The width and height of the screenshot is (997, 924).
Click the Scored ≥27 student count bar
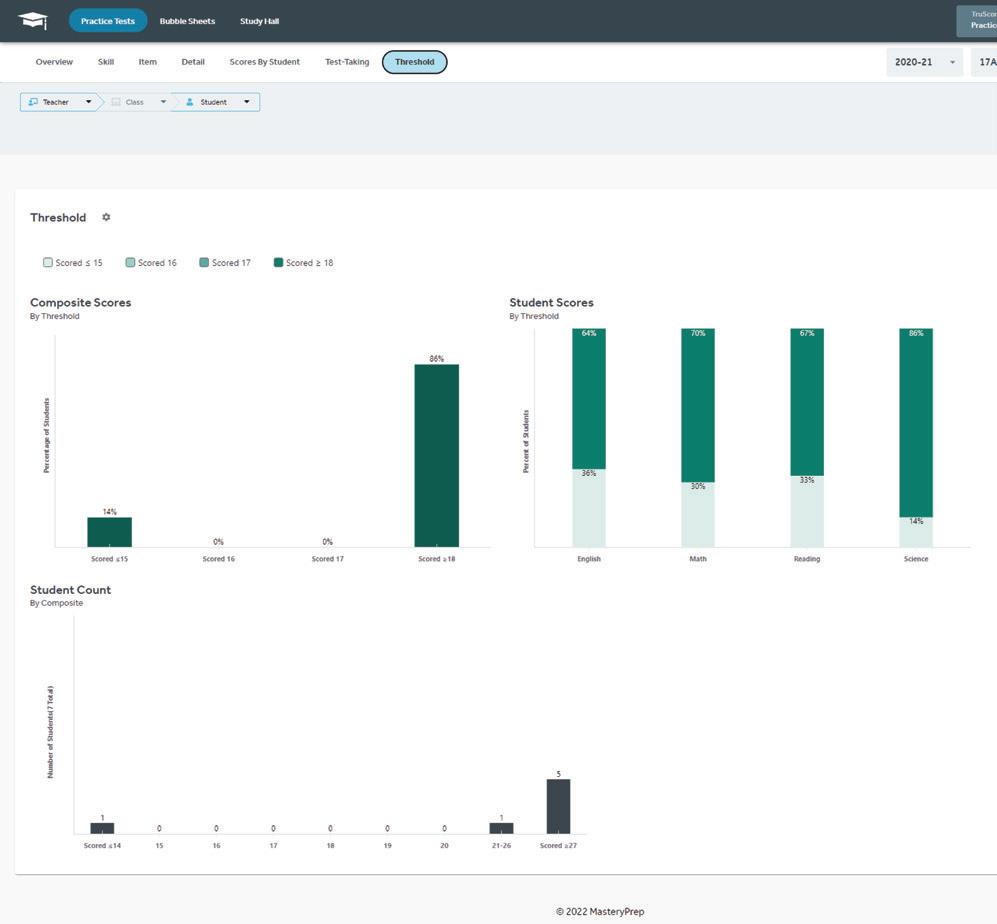pyautogui.click(x=558, y=806)
